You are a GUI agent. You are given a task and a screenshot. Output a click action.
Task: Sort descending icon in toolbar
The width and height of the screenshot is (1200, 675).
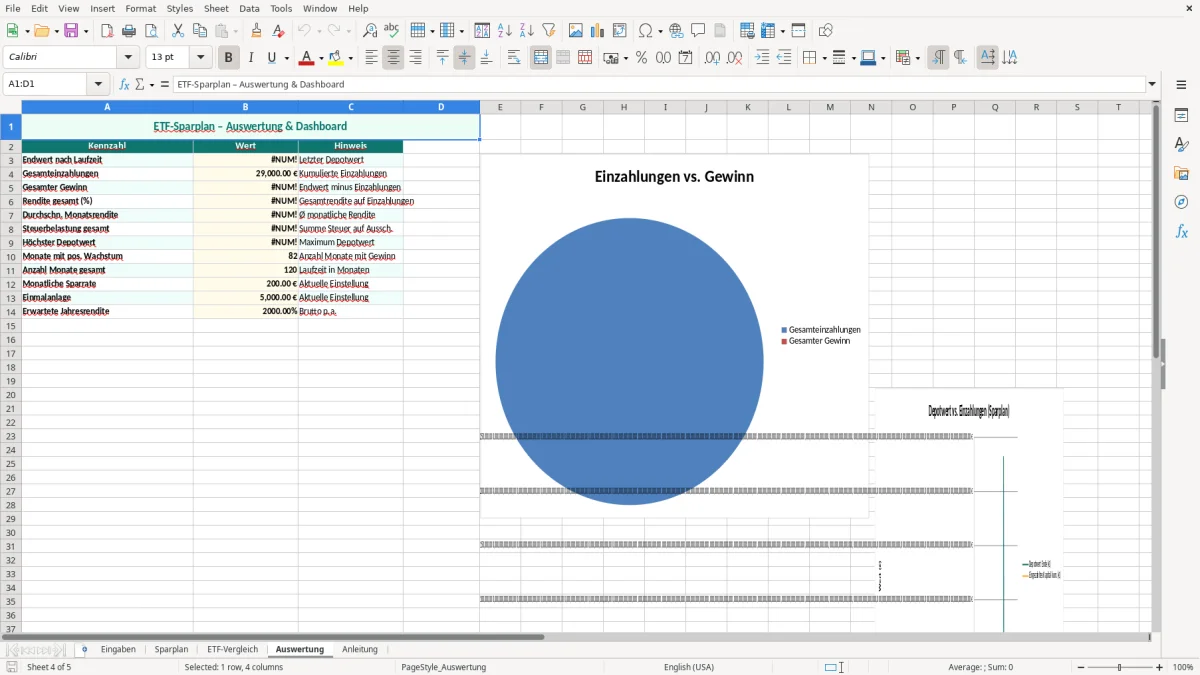(527, 31)
